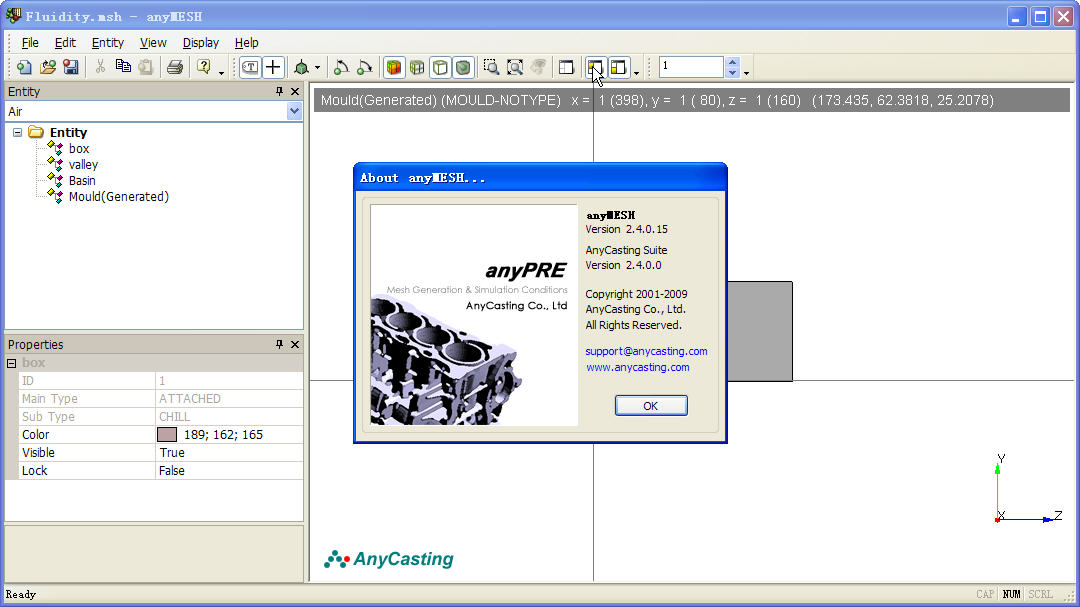Viewport: 1080px width, 607px height.
Task: Pin the Entity panel
Action: coord(279,92)
